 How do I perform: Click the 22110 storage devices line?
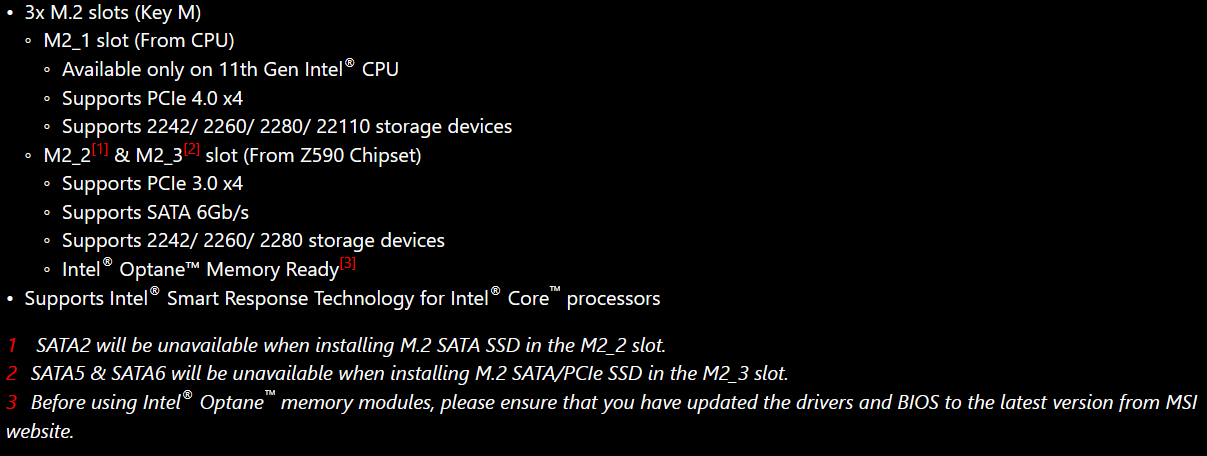[x=287, y=127]
